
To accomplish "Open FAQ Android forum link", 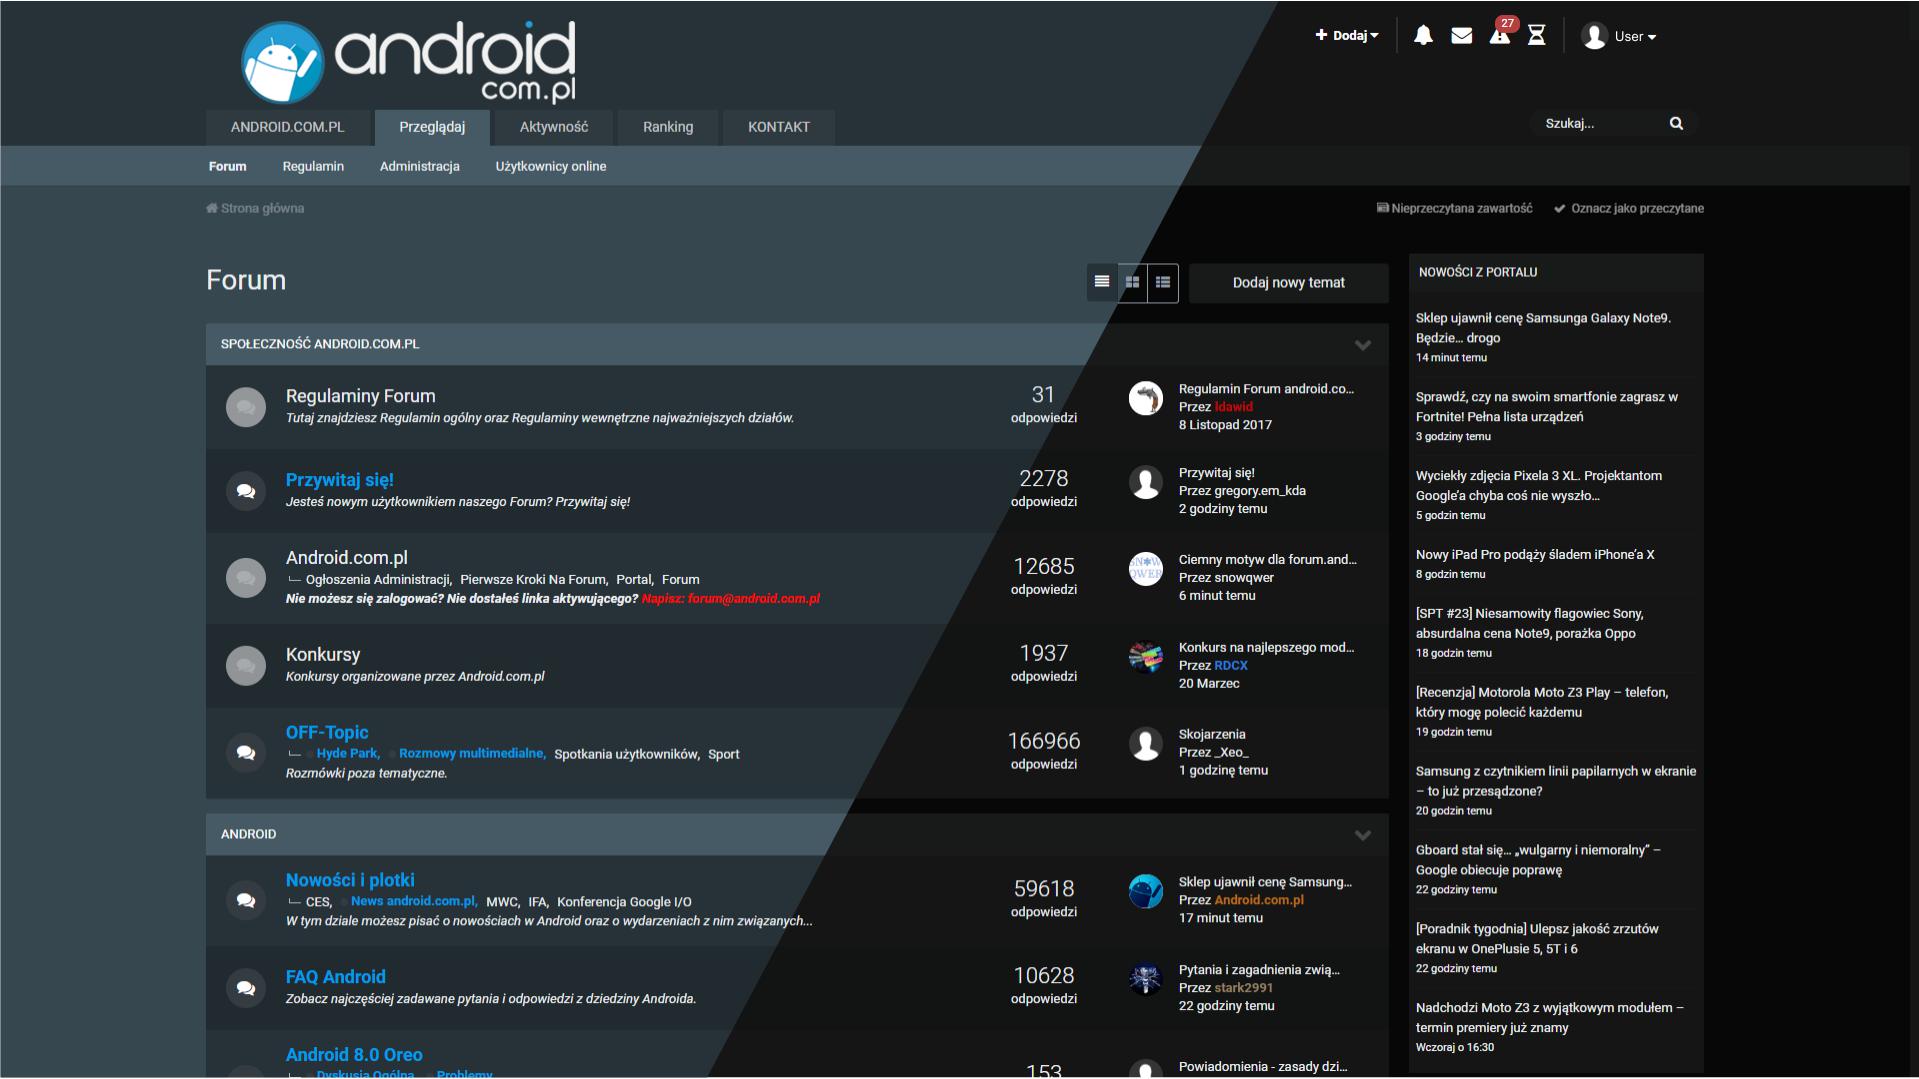I will [335, 977].
